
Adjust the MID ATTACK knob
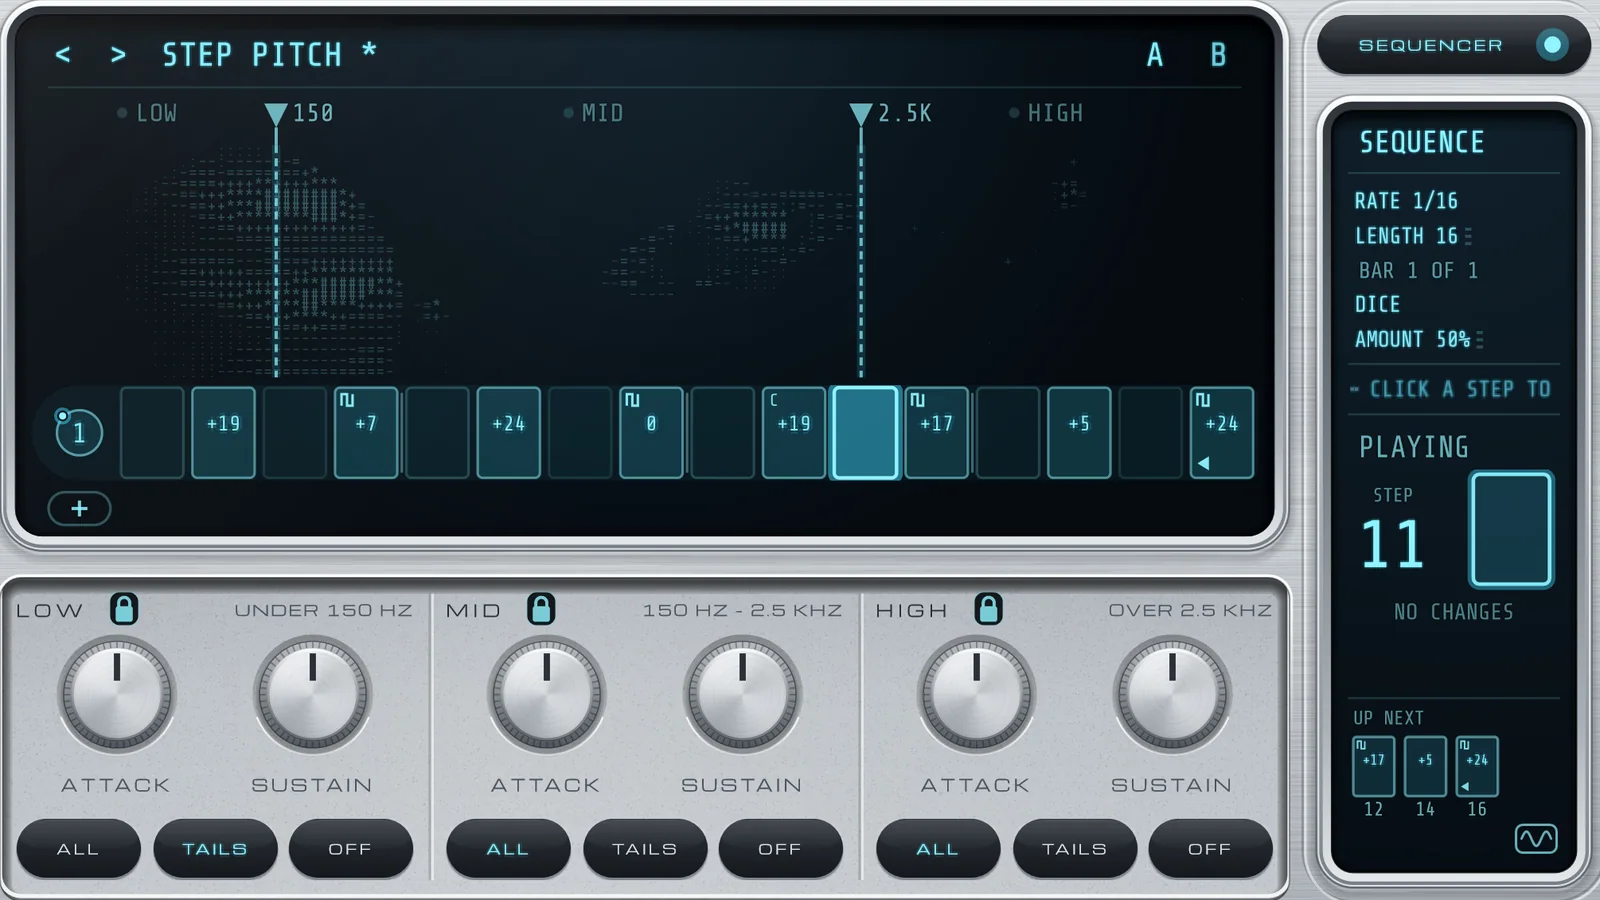click(x=547, y=694)
